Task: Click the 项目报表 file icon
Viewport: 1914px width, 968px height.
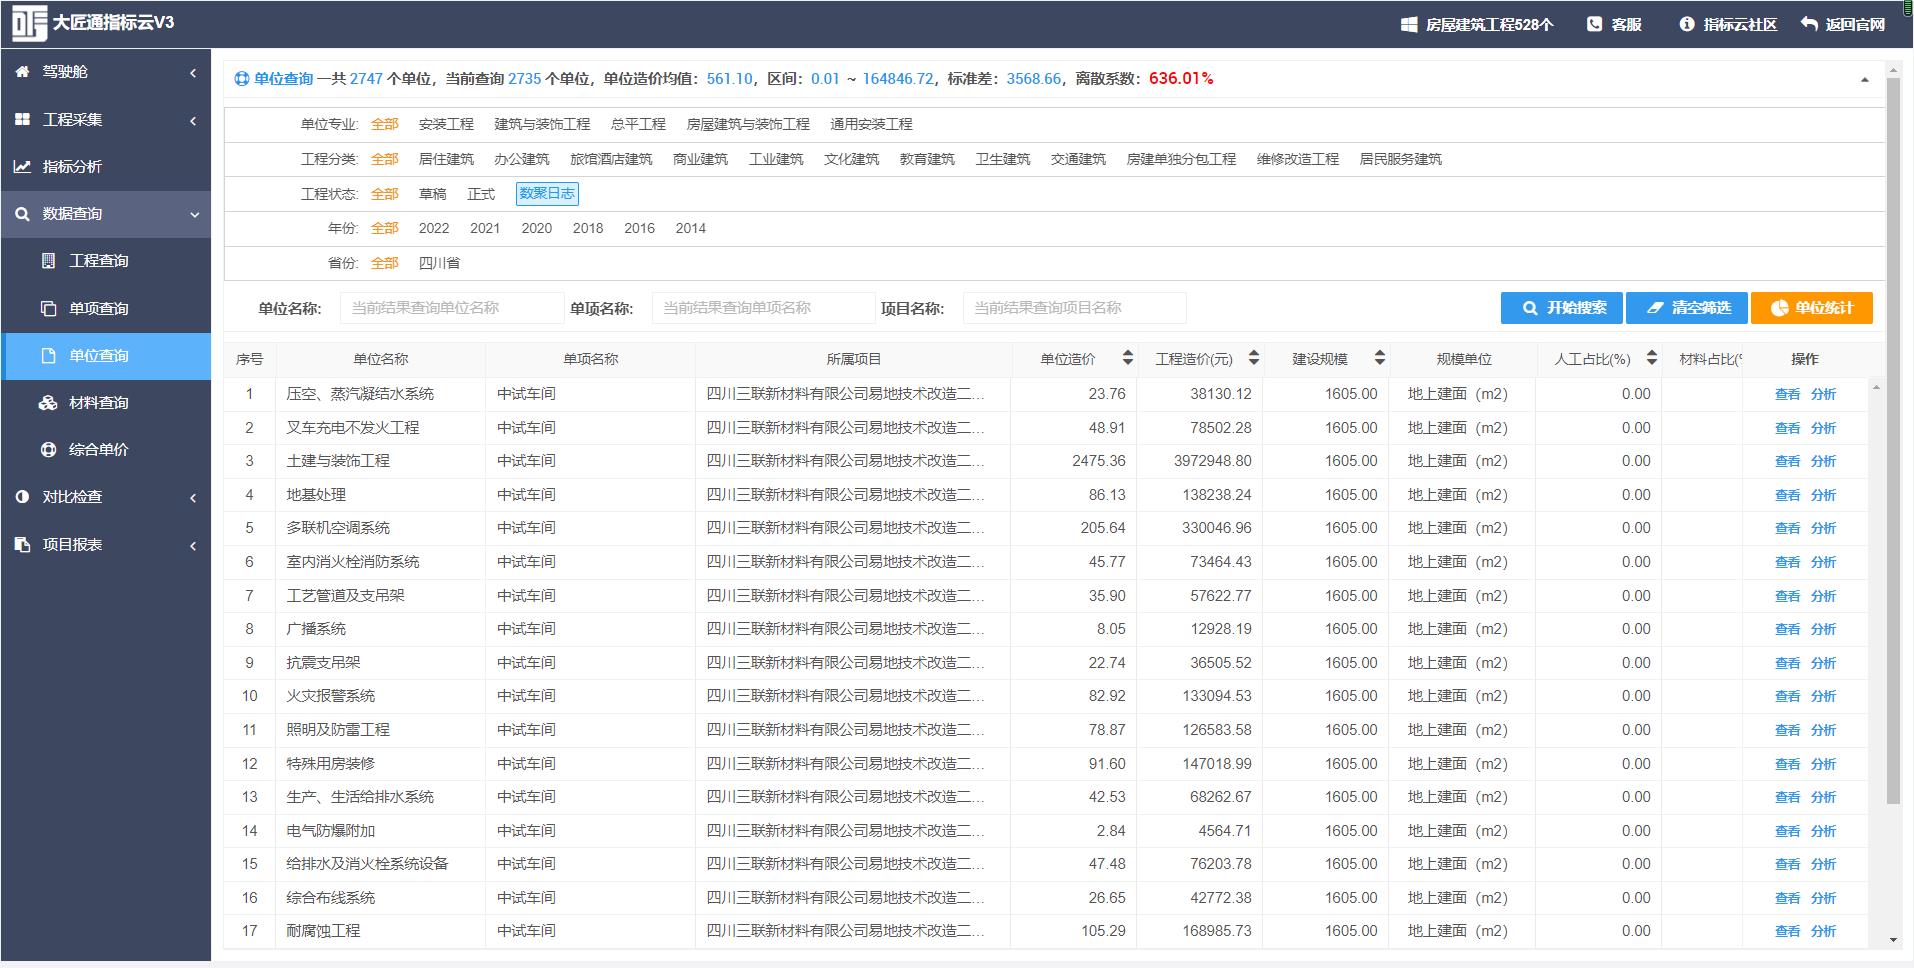Action: [x=22, y=545]
